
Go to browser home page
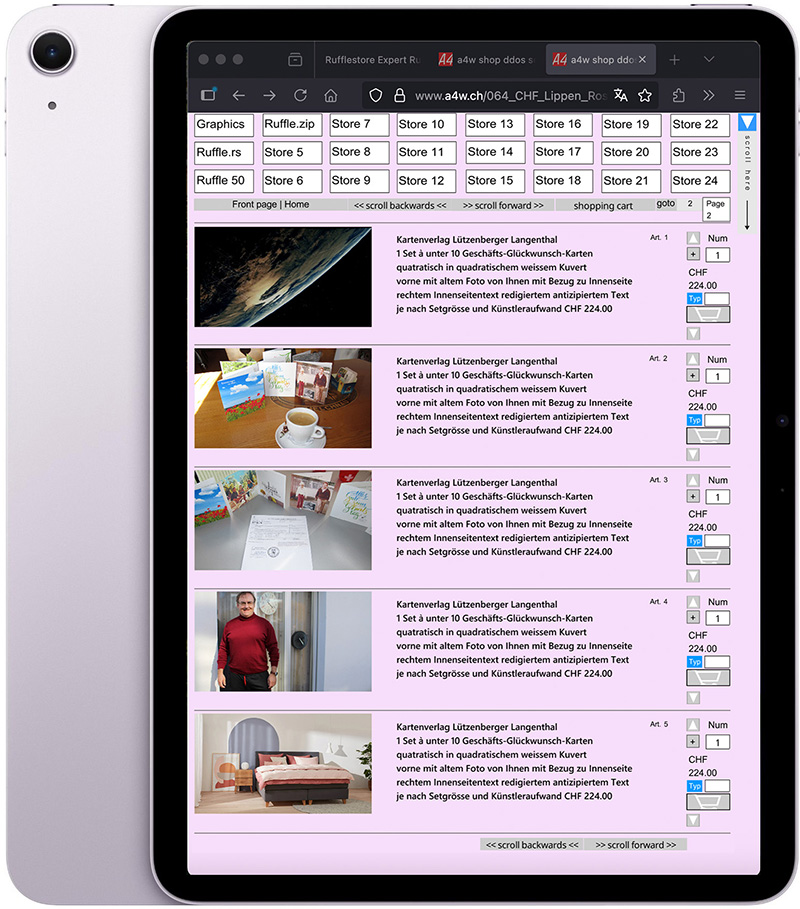pyautogui.click(x=331, y=96)
